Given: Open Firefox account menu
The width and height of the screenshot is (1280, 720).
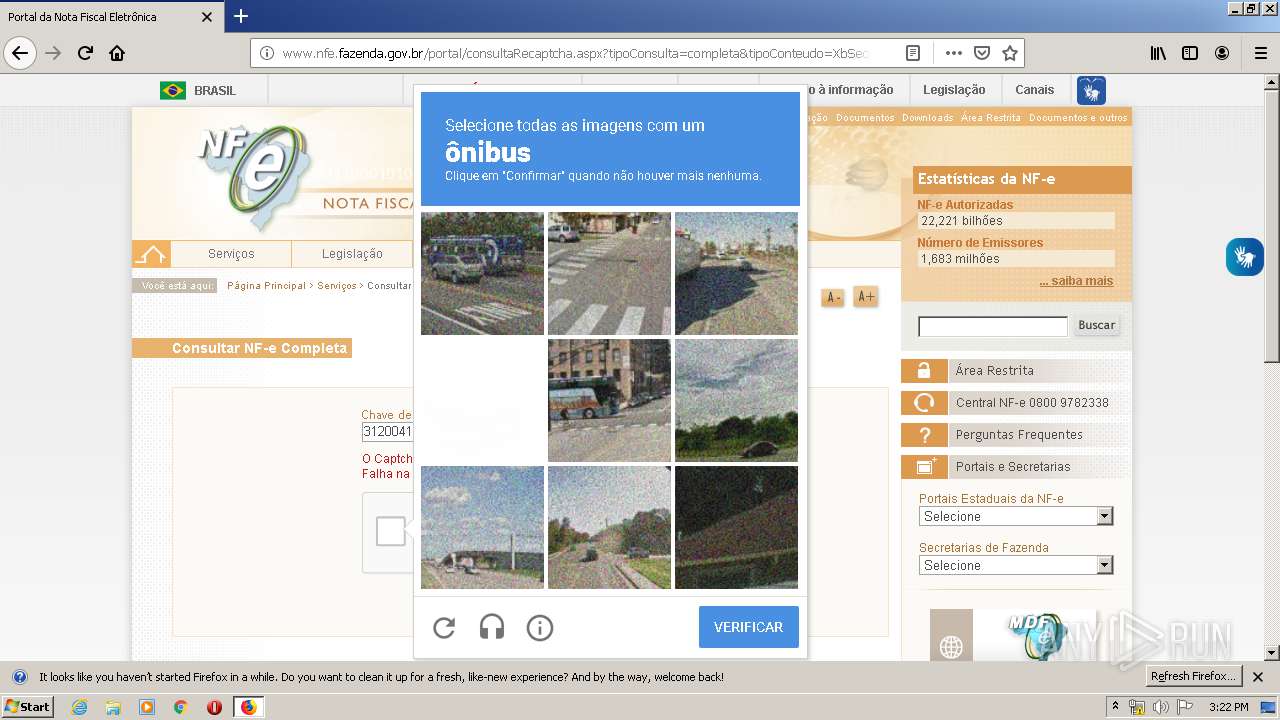Looking at the screenshot, I should point(1222,53).
